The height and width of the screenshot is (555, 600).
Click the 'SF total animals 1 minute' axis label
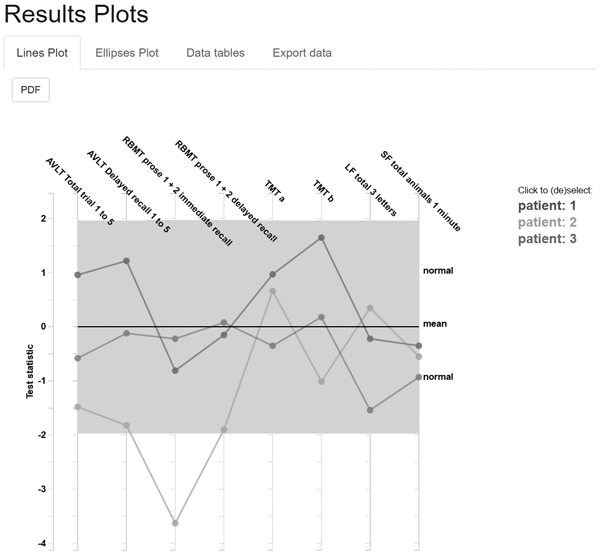tap(420, 190)
